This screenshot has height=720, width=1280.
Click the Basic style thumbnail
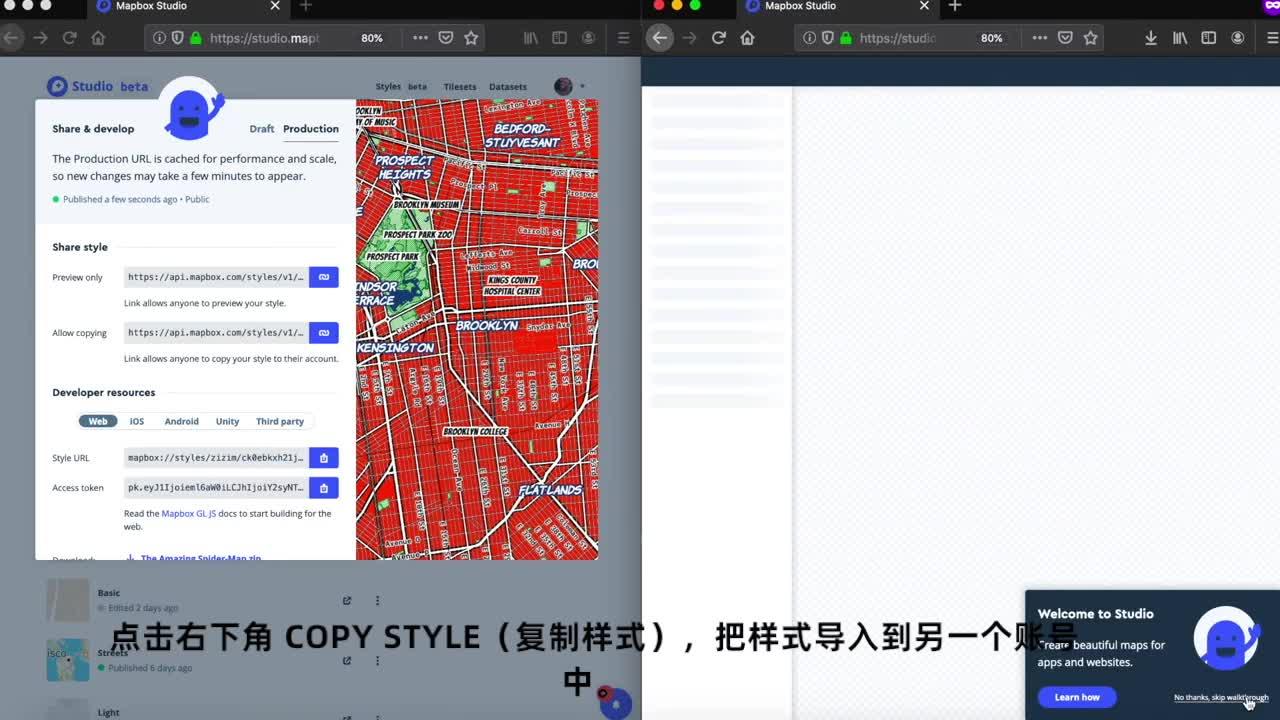pos(67,600)
